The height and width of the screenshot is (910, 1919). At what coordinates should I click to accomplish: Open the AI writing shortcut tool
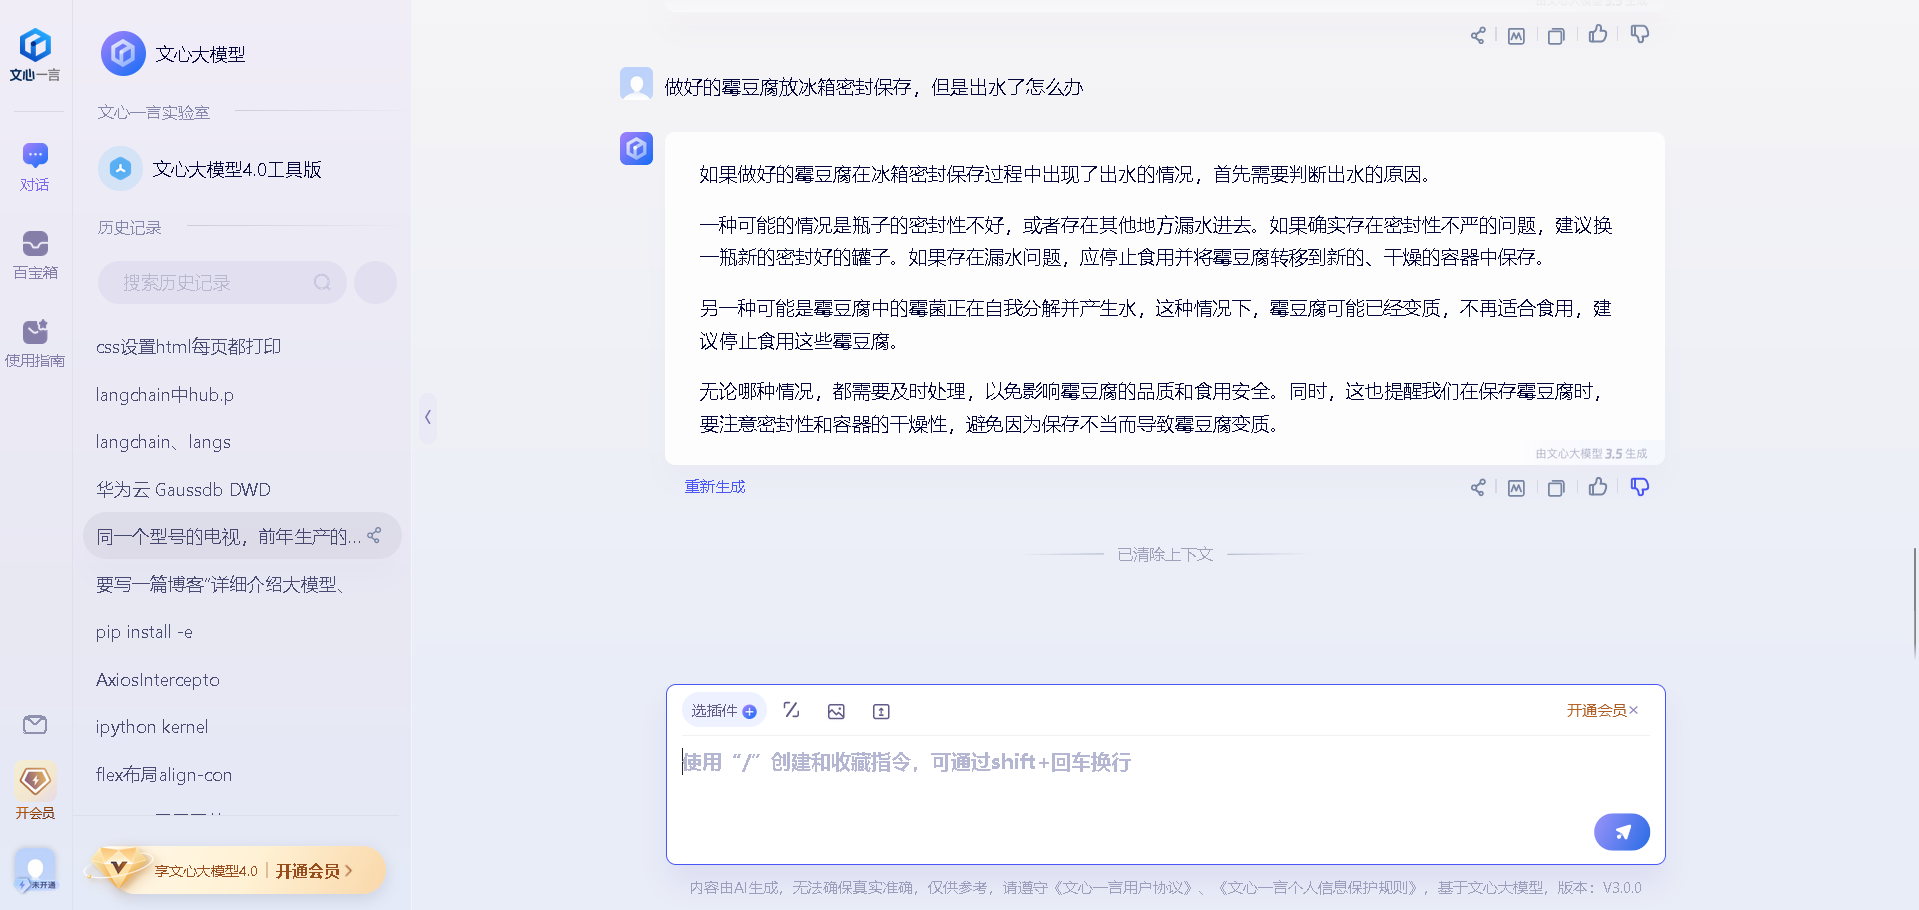point(791,710)
